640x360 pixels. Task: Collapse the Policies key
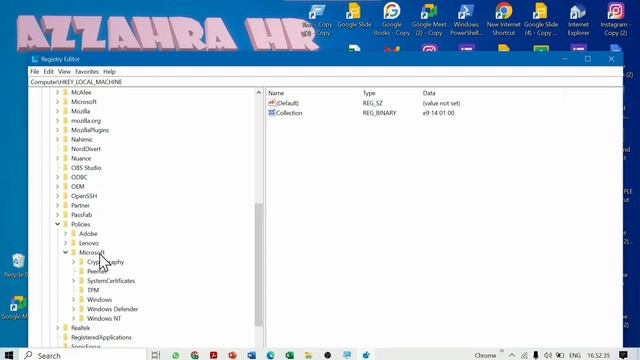(58, 224)
